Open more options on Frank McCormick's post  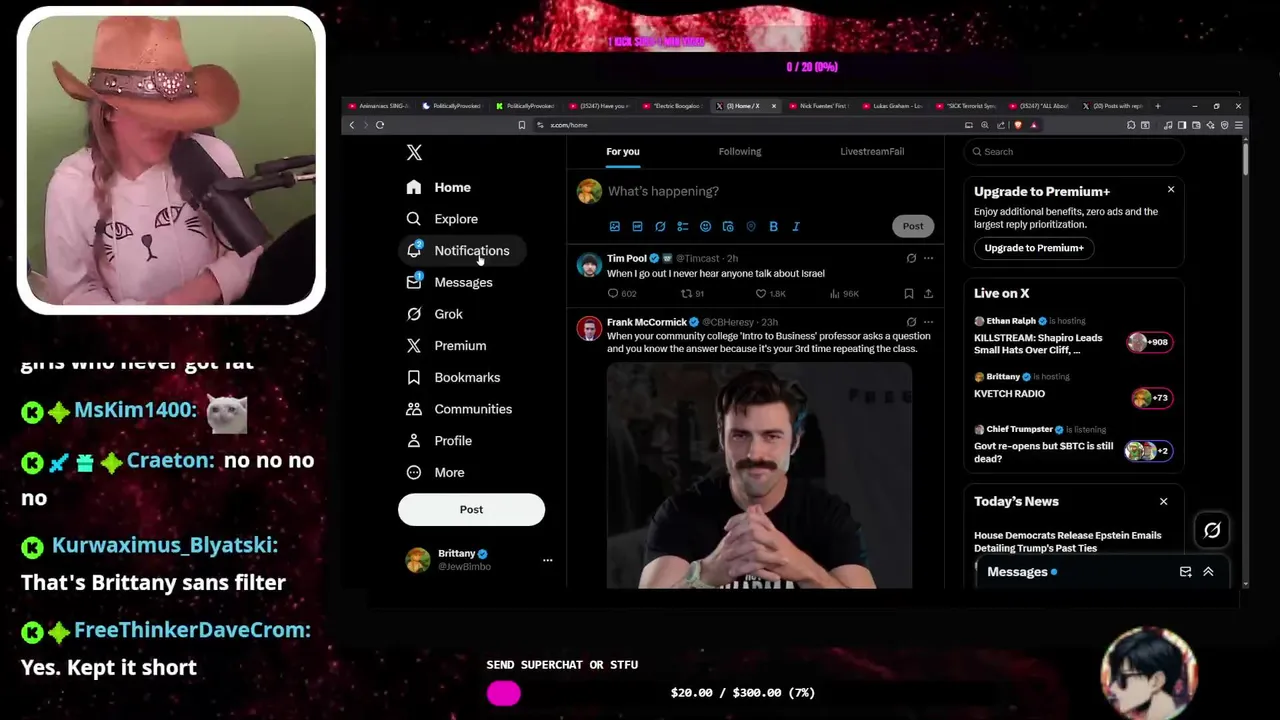(928, 322)
